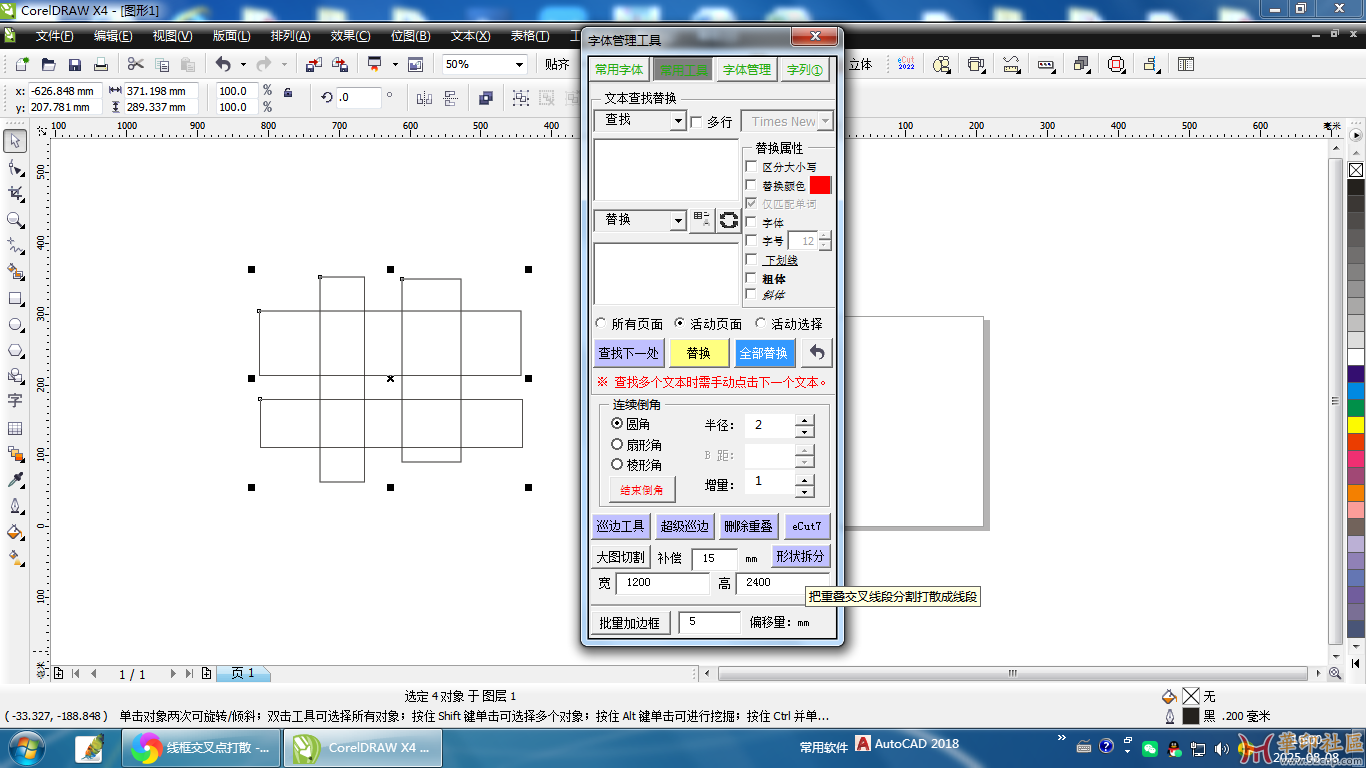
Task: Click the red replace color swatch
Action: pos(820,185)
